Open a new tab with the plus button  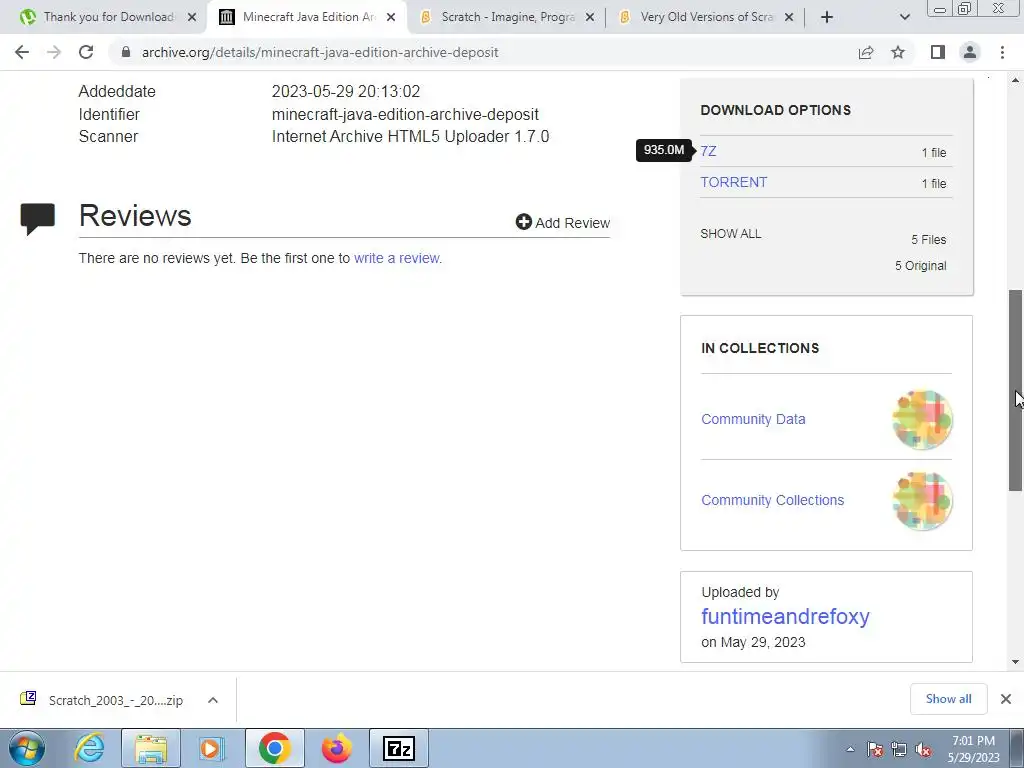click(827, 17)
